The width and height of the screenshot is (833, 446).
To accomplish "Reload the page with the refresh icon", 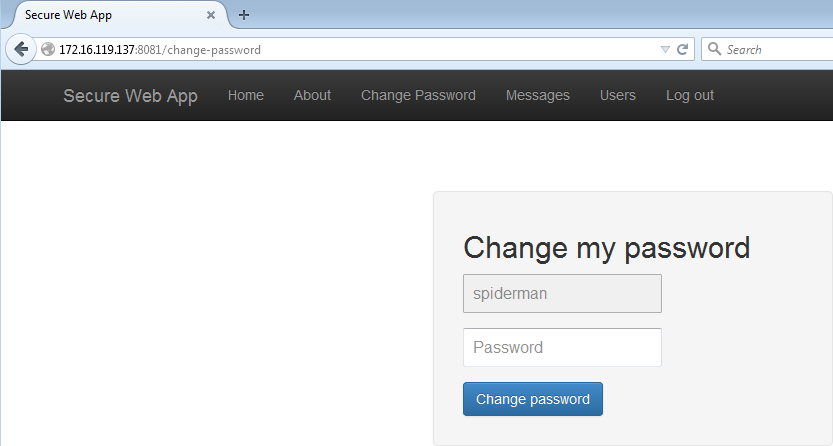I will coord(683,49).
